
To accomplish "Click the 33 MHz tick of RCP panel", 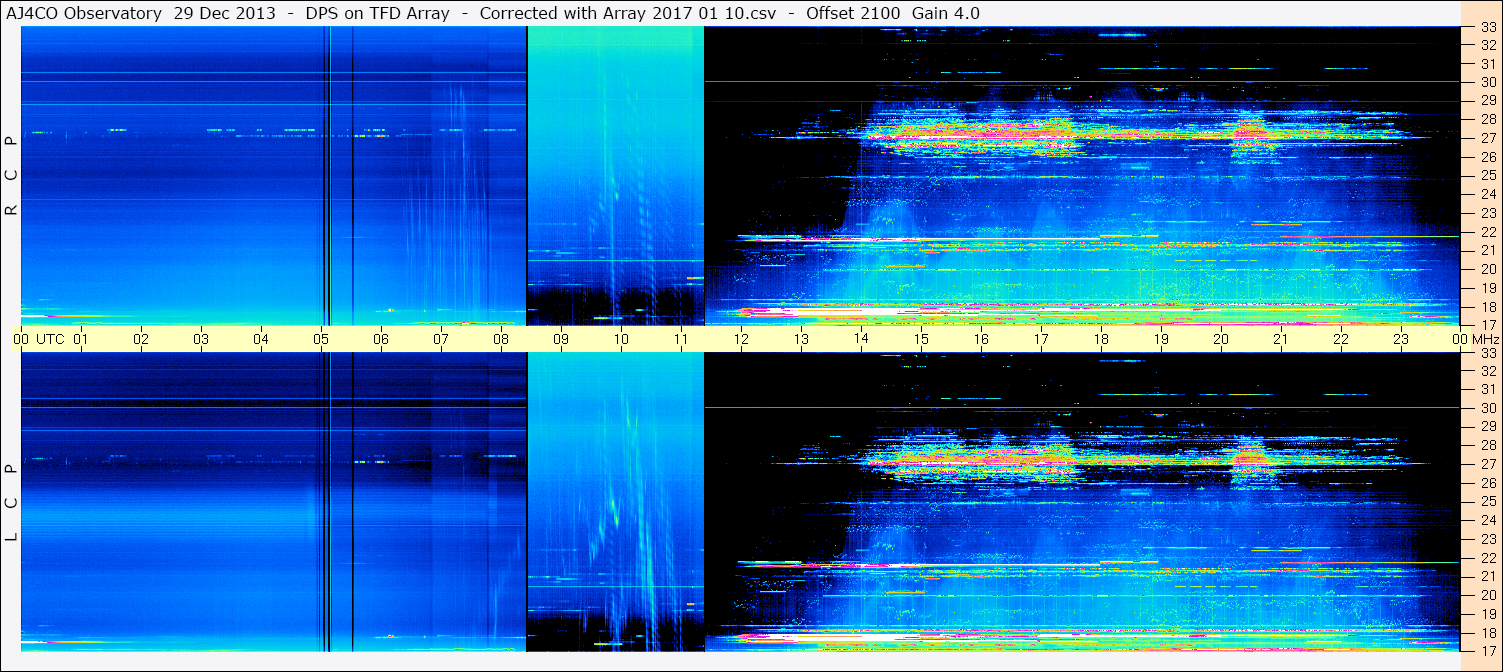I will pyautogui.click(x=1488, y=27).
